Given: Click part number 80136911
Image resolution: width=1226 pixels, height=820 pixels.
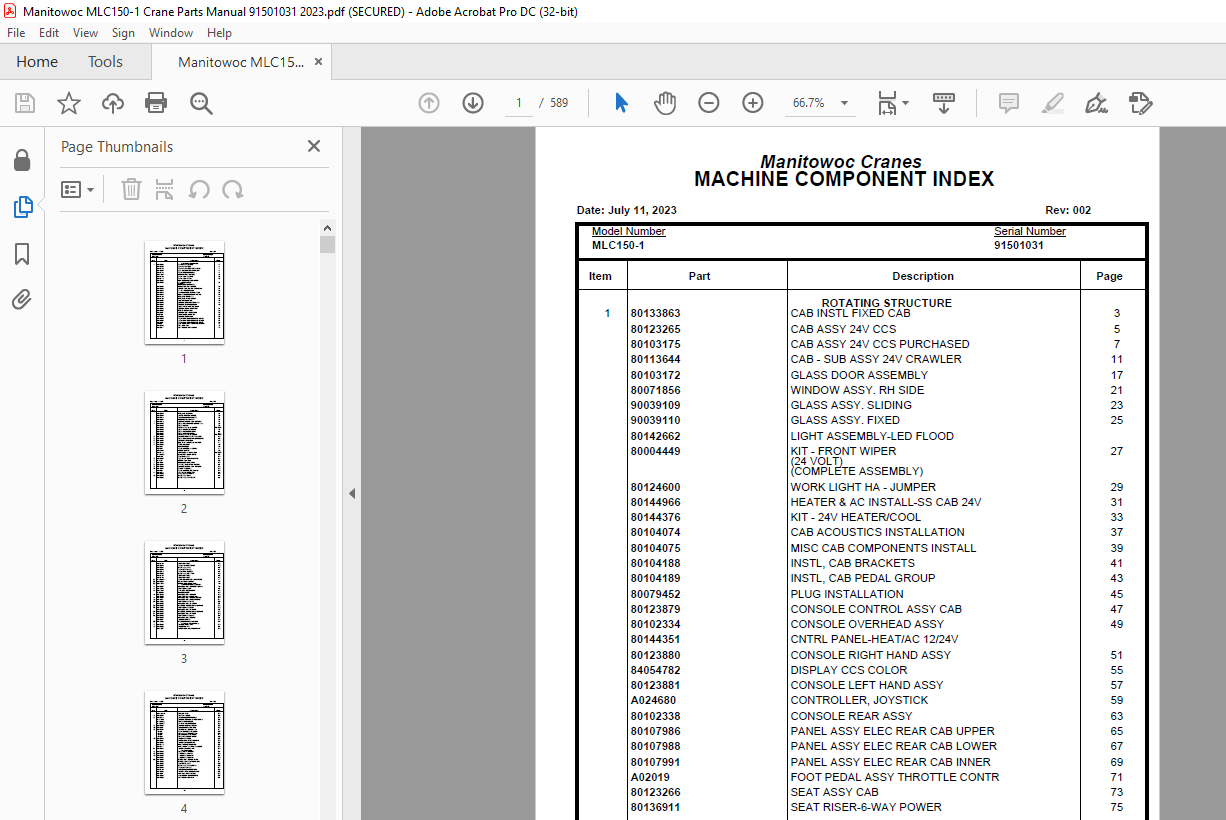Looking at the screenshot, I should [x=655, y=807].
